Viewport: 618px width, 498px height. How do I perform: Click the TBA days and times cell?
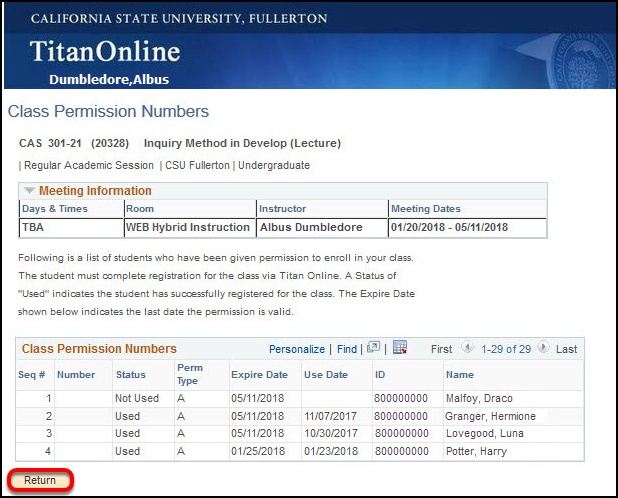tap(33, 227)
